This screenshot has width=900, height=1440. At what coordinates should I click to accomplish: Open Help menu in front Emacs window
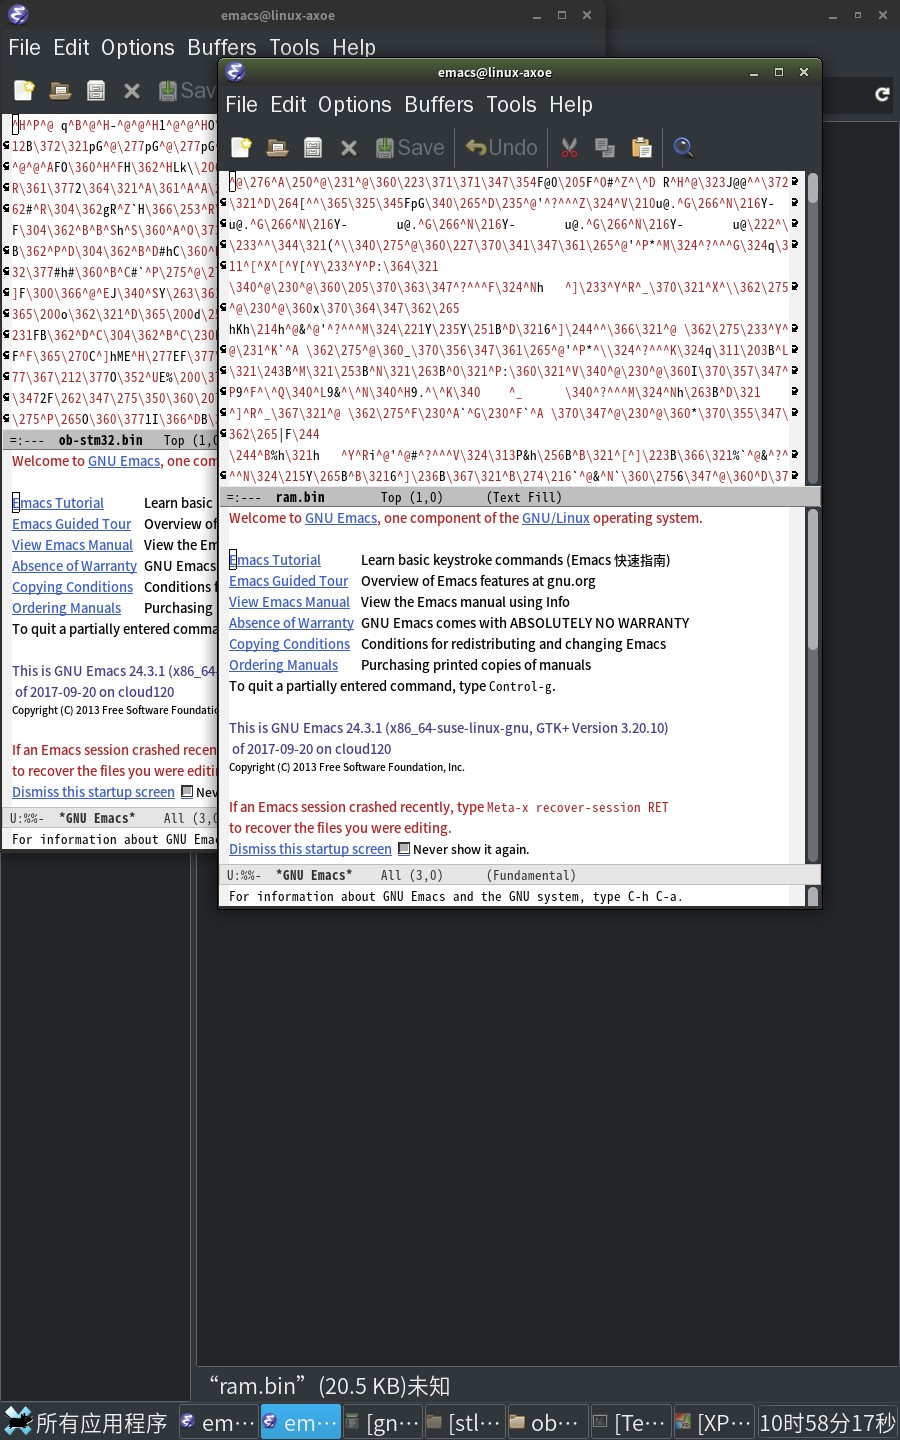pyautogui.click(x=571, y=105)
